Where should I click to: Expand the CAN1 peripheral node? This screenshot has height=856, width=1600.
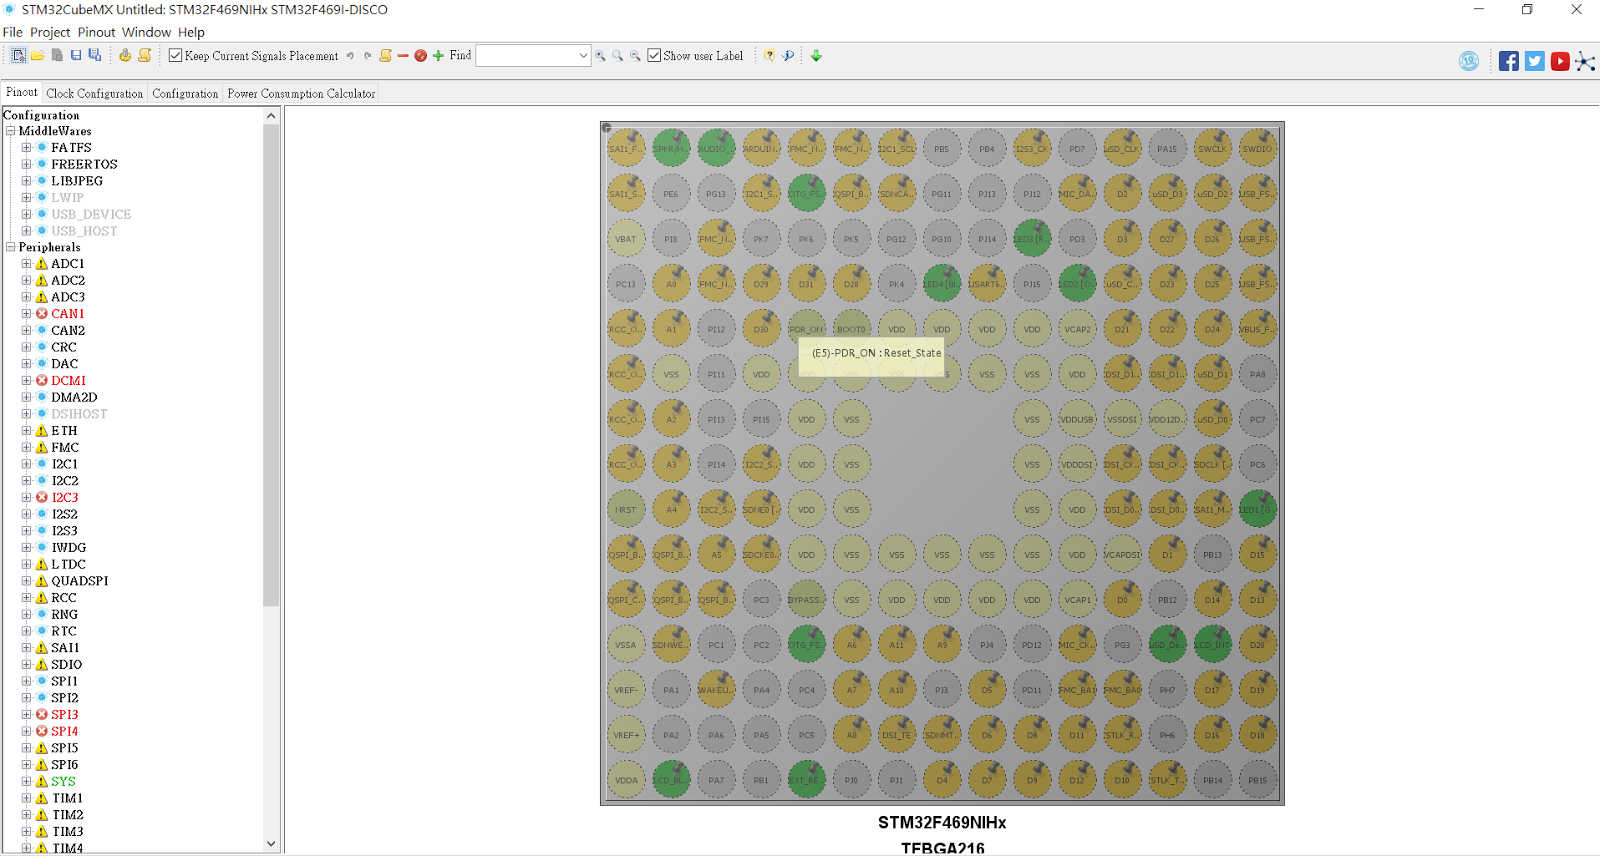(x=26, y=314)
